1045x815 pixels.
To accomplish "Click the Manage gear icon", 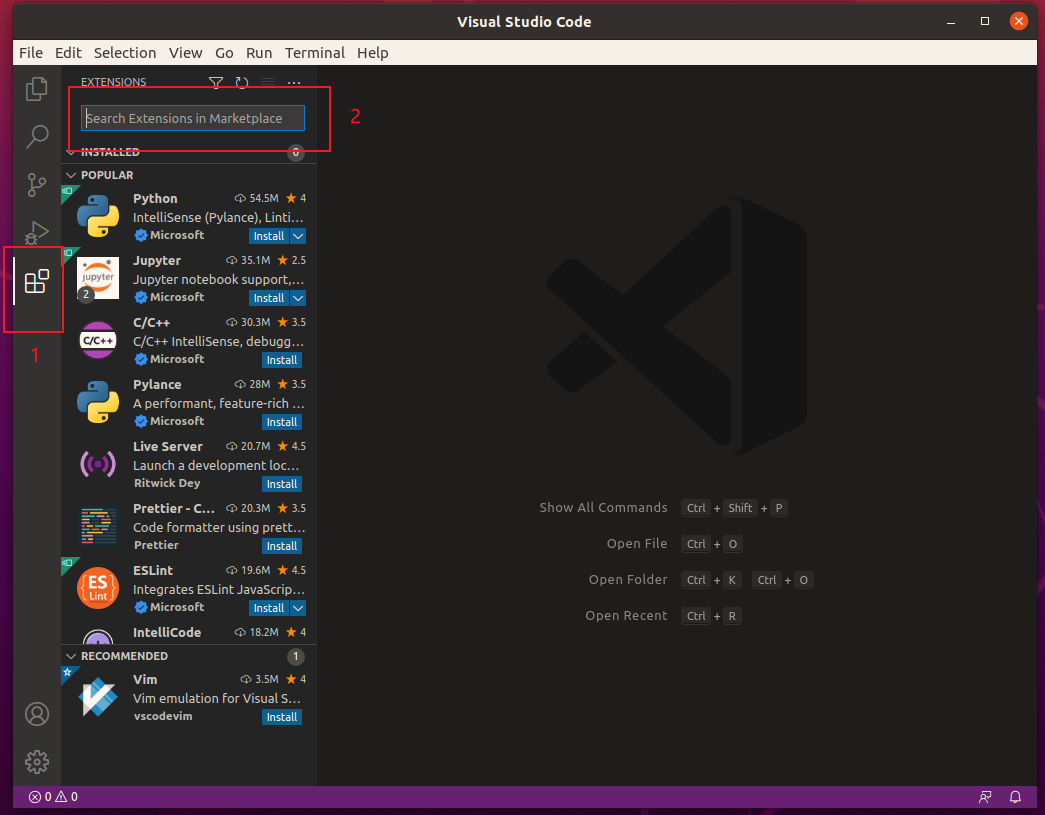I will [x=36, y=761].
